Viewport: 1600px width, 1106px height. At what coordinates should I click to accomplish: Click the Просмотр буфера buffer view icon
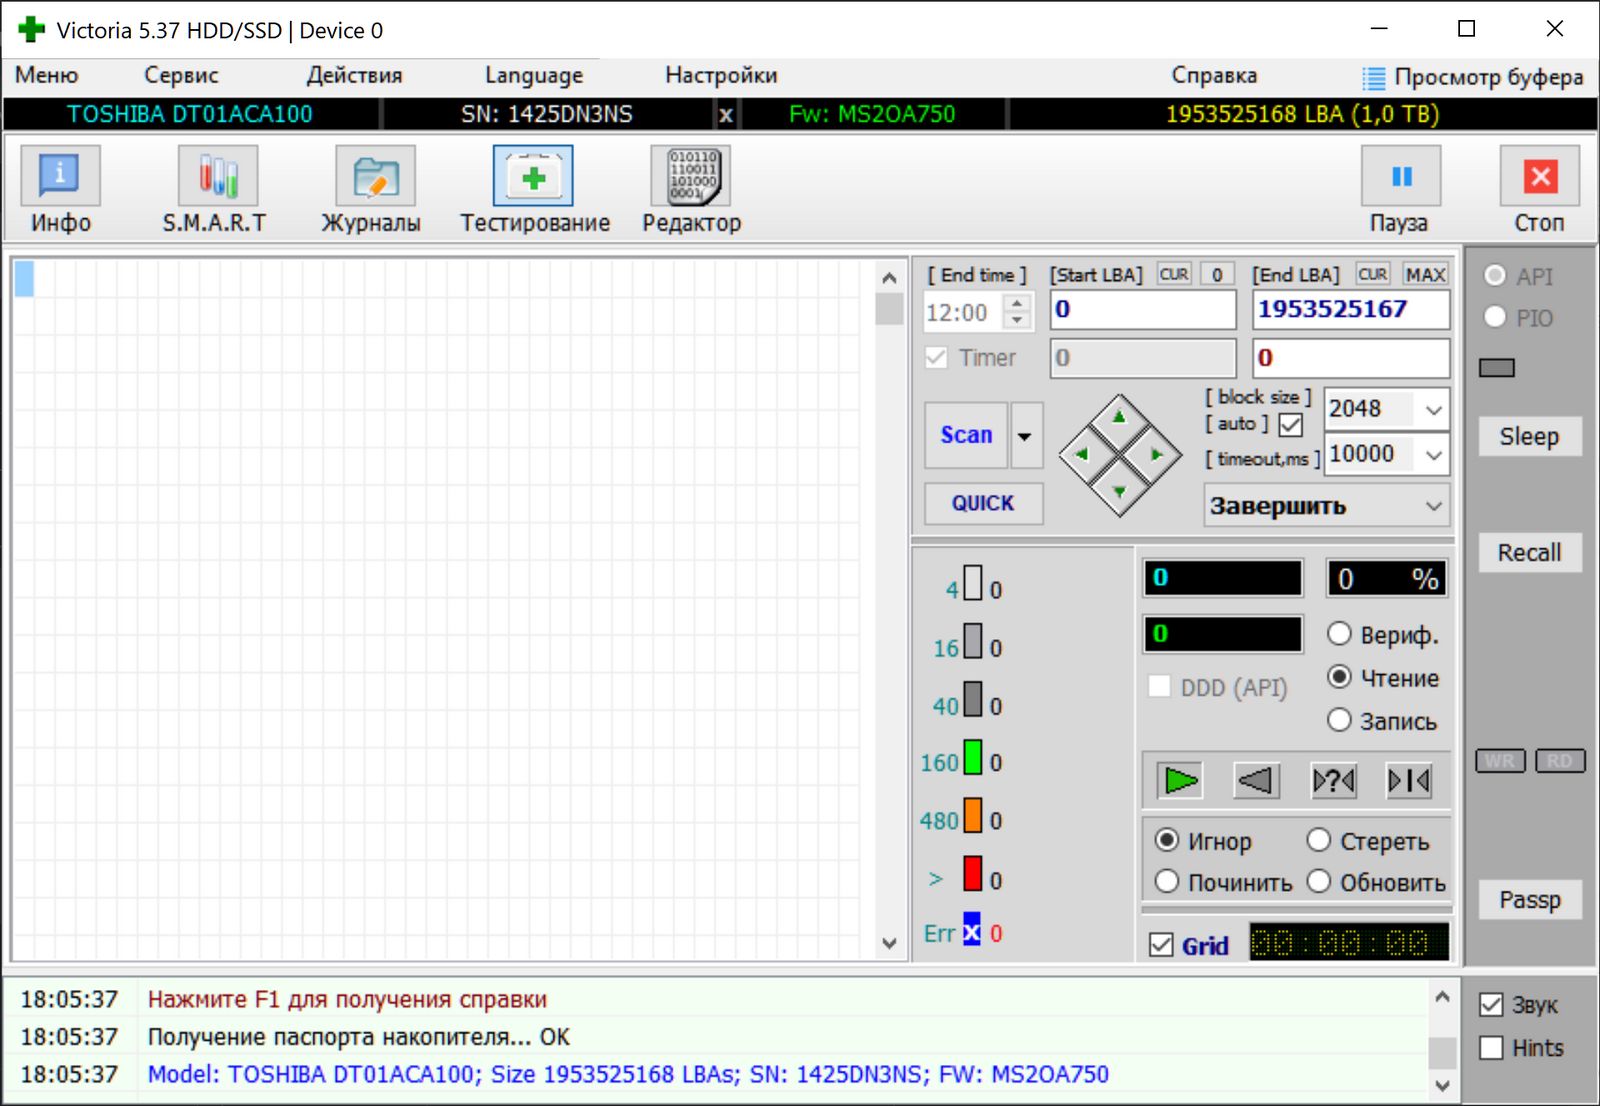click(x=1375, y=77)
